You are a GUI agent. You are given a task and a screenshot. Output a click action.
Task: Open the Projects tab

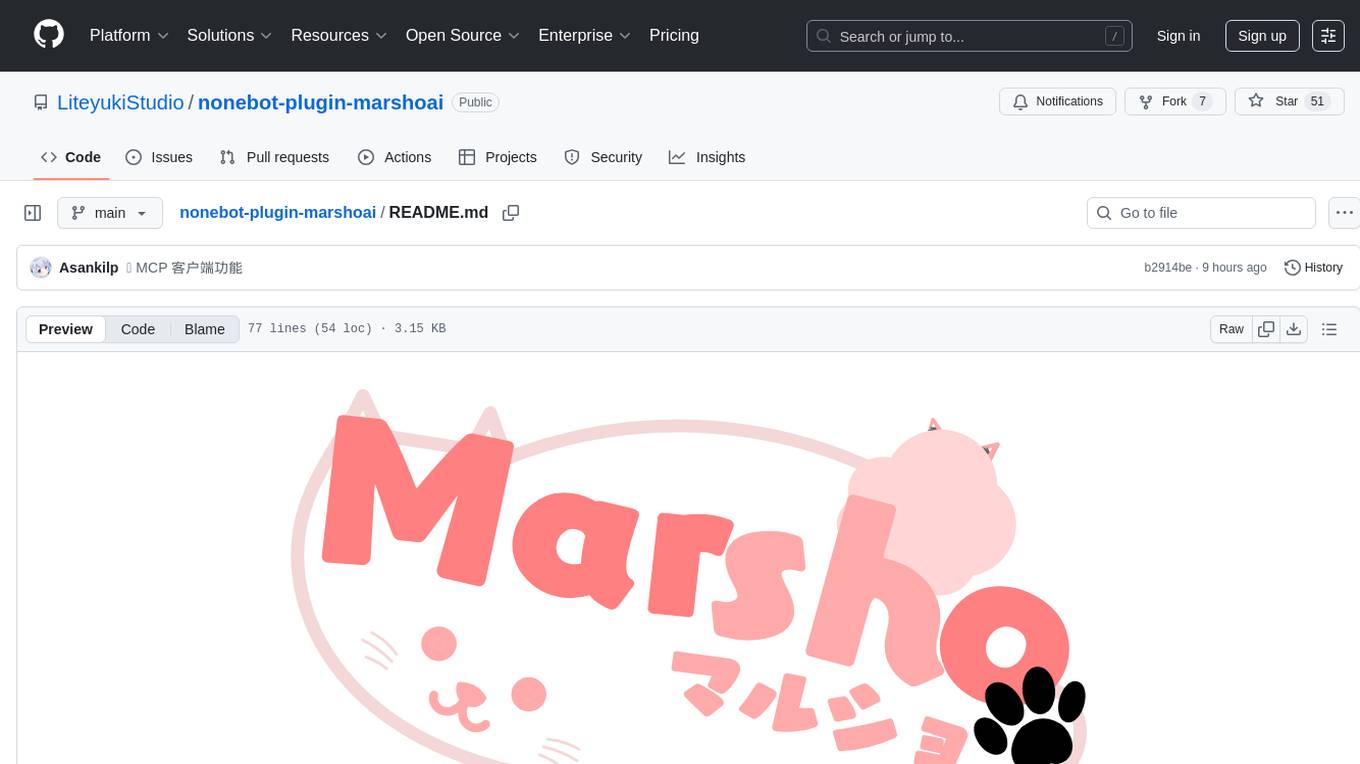coord(498,157)
